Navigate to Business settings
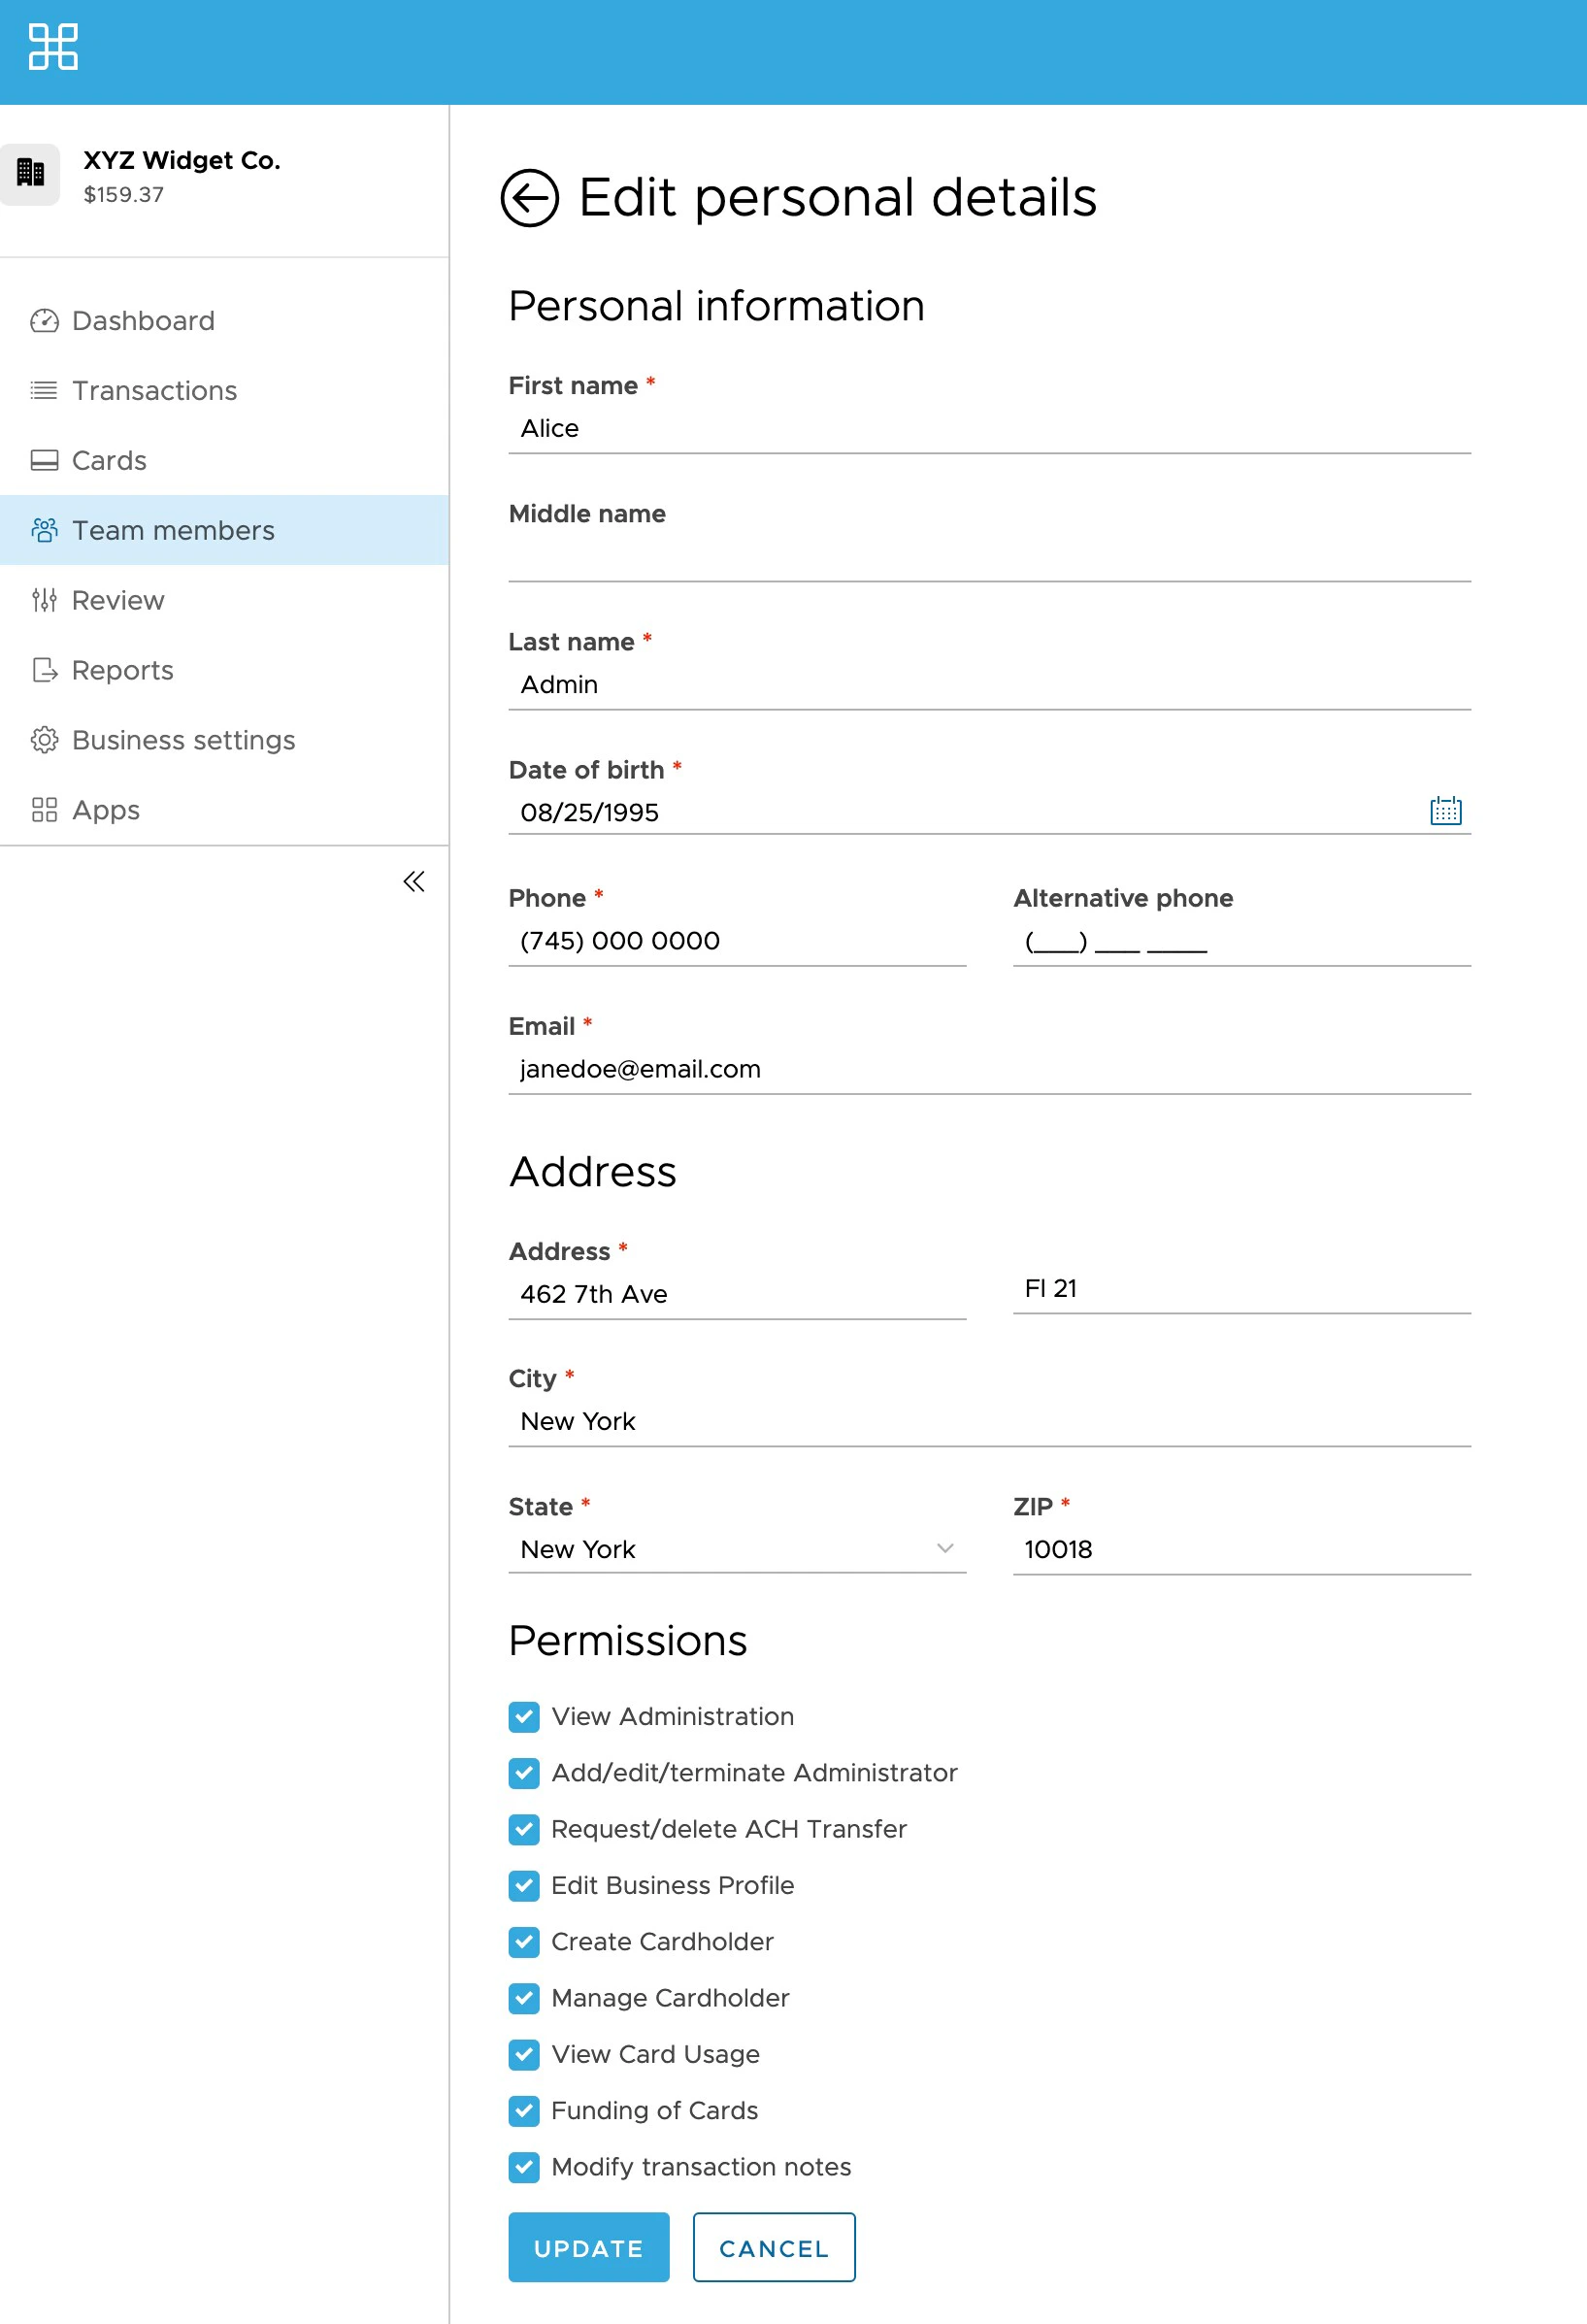Image resolution: width=1587 pixels, height=2324 pixels. (224, 740)
